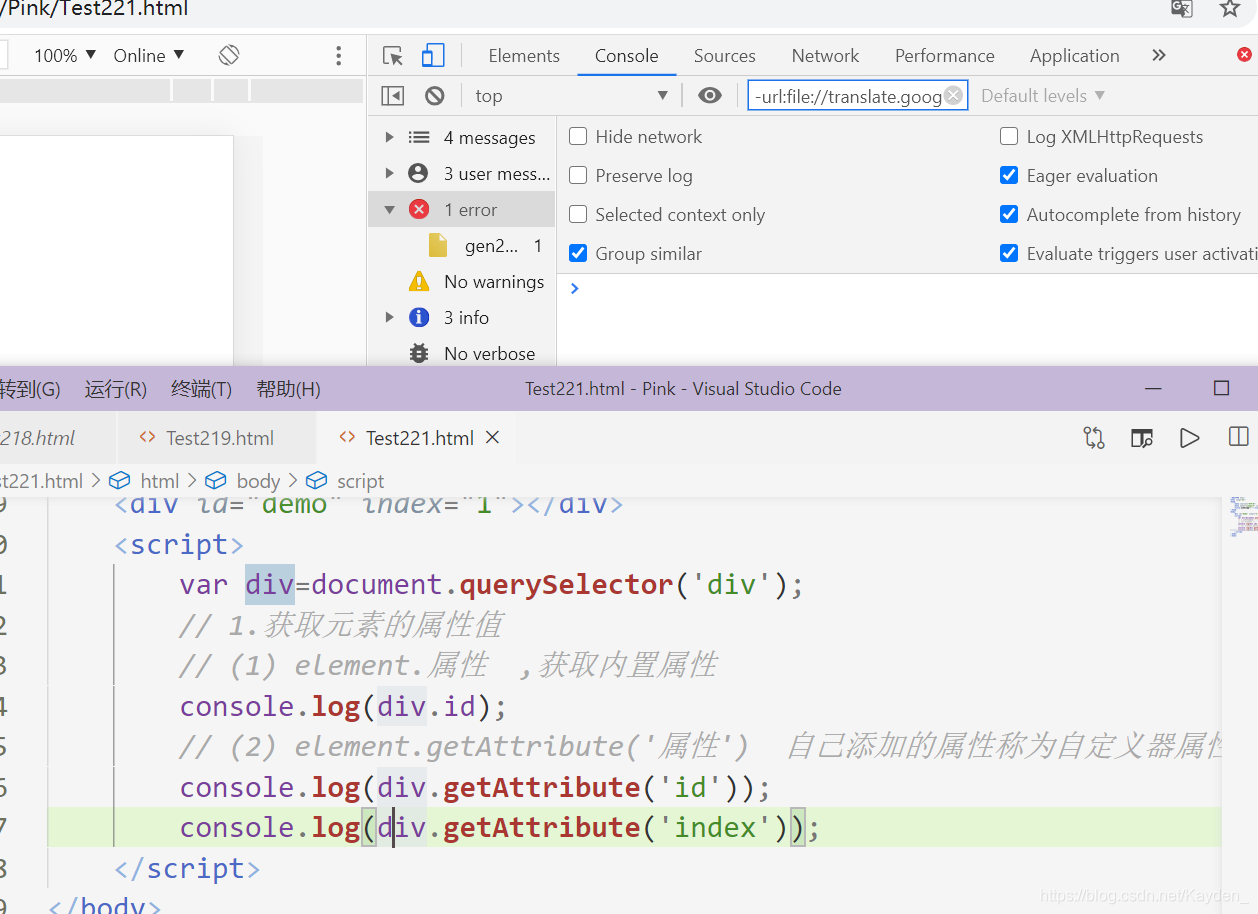Image resolution: width=1258 pixels, height=914 pixels.
Task: Open the 100% zoom dropdown
Action: (65, 55)
